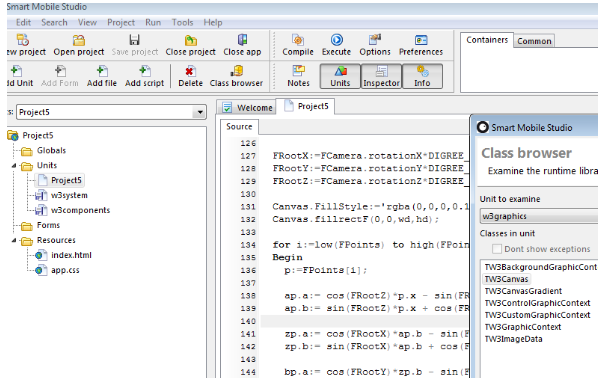Open the Run menu
This screenshot has height=378, width=598.
[153, 23]
